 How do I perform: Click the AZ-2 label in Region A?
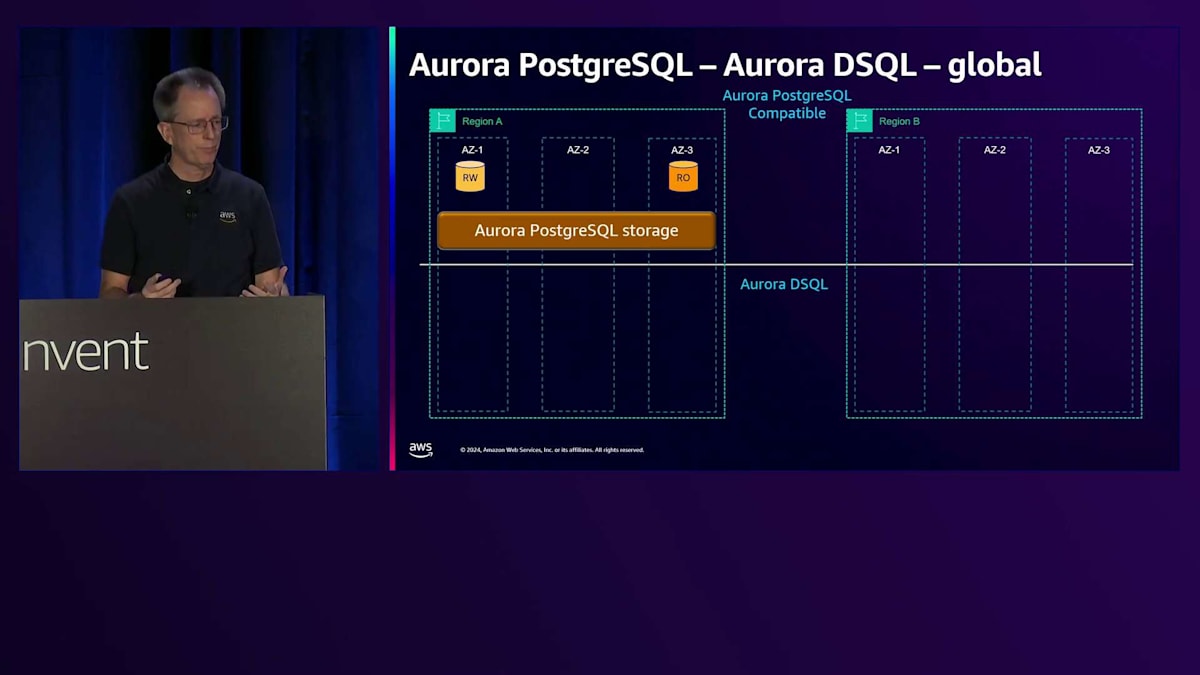(578, 150)
